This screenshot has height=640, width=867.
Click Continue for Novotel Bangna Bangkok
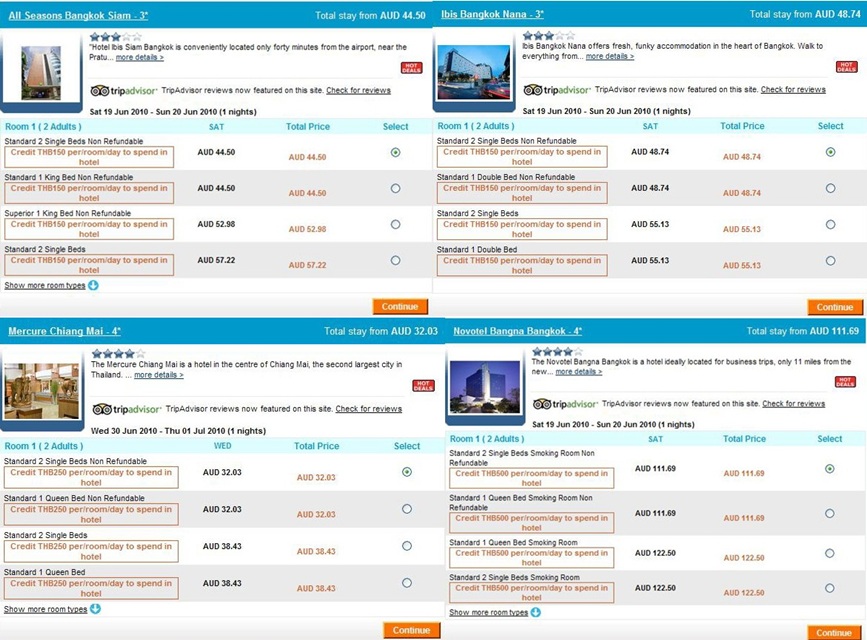pyautogui.click(x=834, y=633)
